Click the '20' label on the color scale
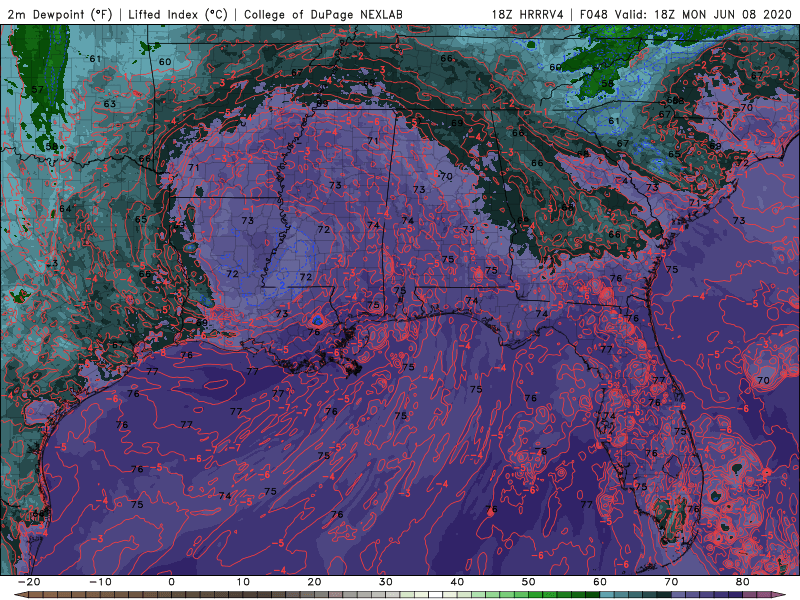This screenshot has width=800, height=600. tap(314, 582)
